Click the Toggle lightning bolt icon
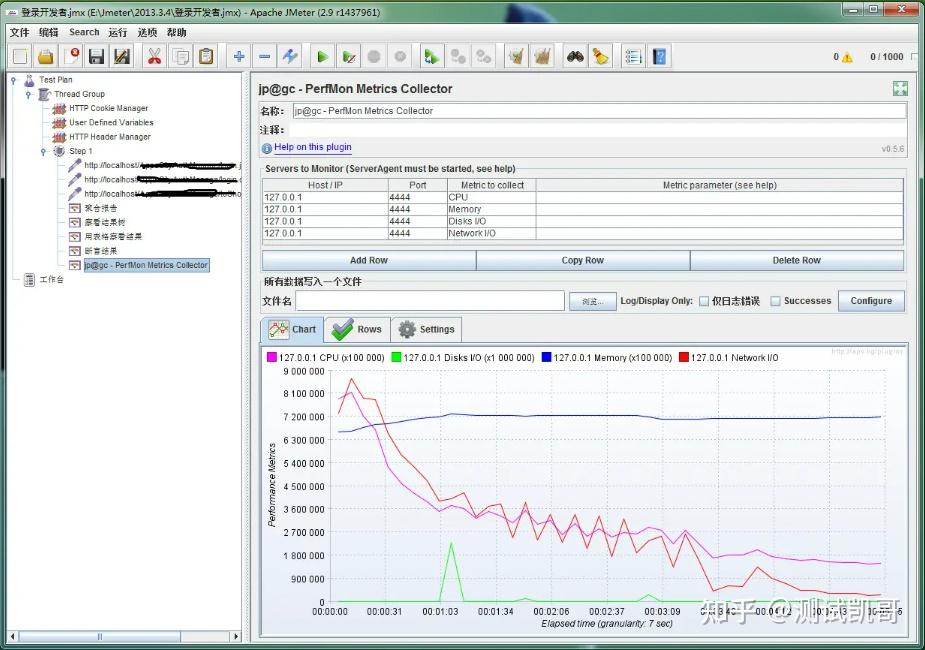Image resolution: width=925 pixels, height=650 pixels. [x=289, y=57]
